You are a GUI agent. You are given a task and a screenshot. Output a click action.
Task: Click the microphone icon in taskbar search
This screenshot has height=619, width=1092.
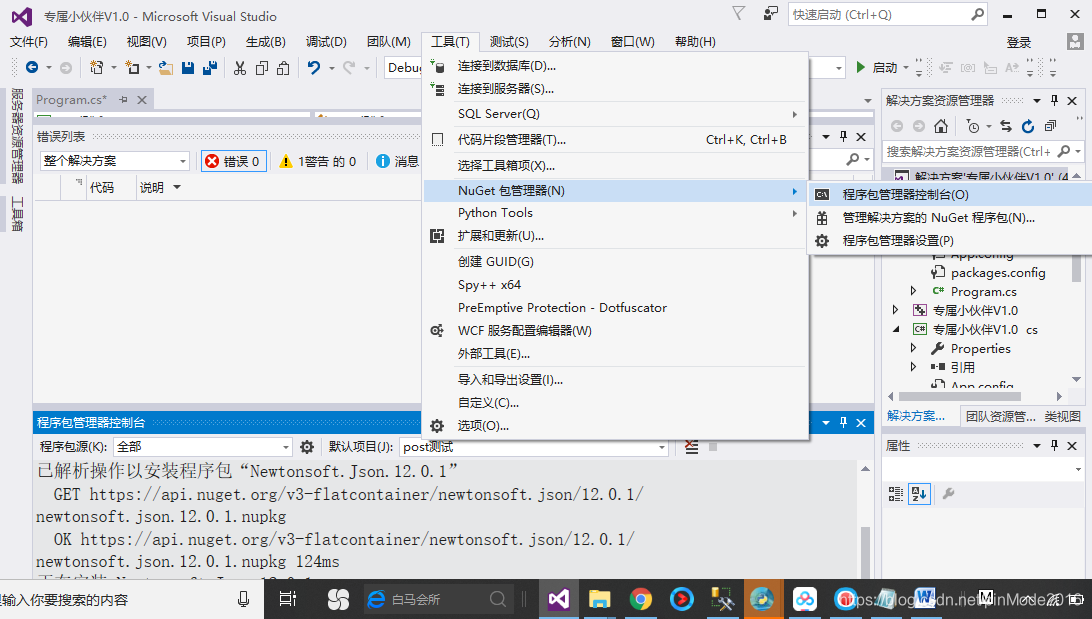243,599
